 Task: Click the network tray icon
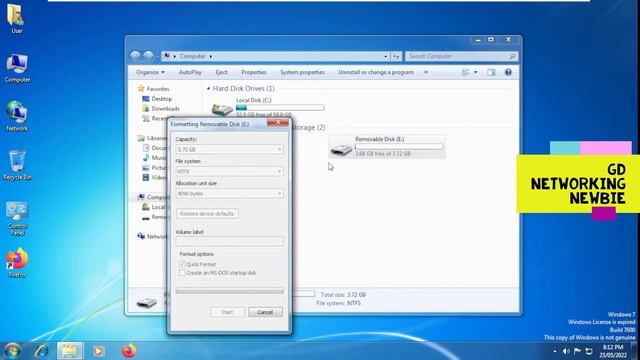coord(589,351)
